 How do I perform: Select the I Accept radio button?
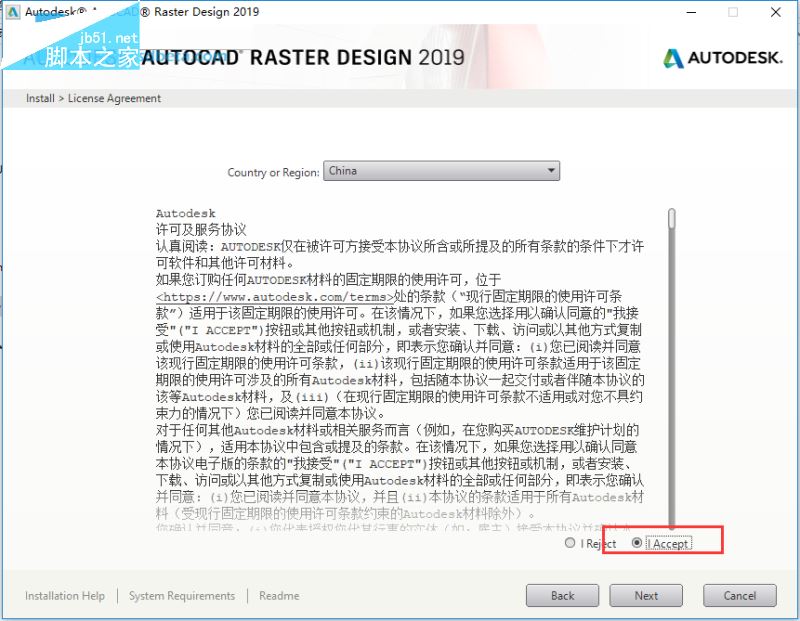(x=636, y=543)
